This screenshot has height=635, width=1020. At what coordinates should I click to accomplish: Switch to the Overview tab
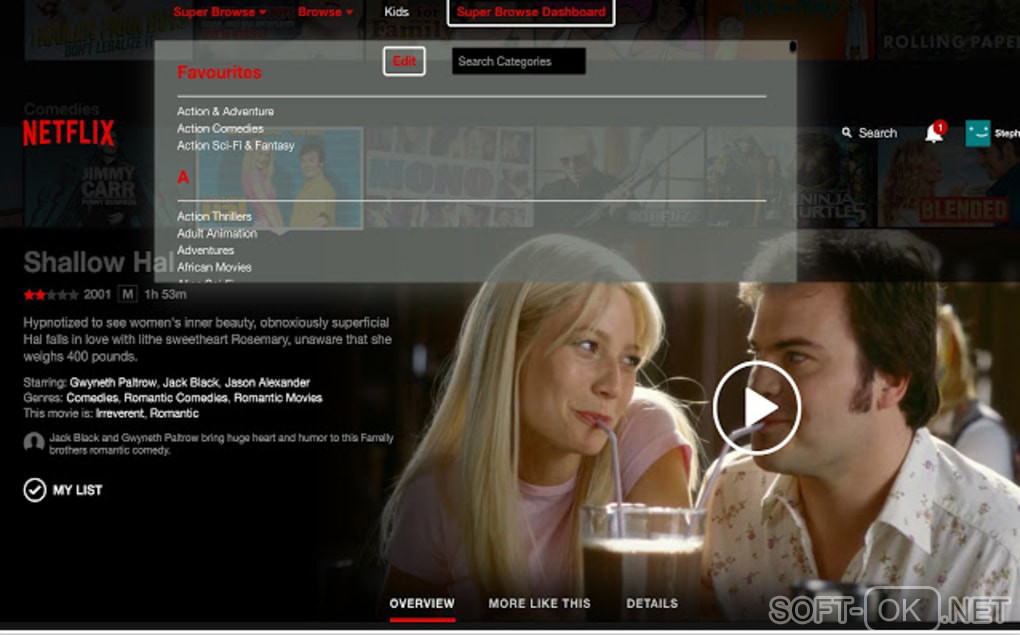[x=422, y=603]
